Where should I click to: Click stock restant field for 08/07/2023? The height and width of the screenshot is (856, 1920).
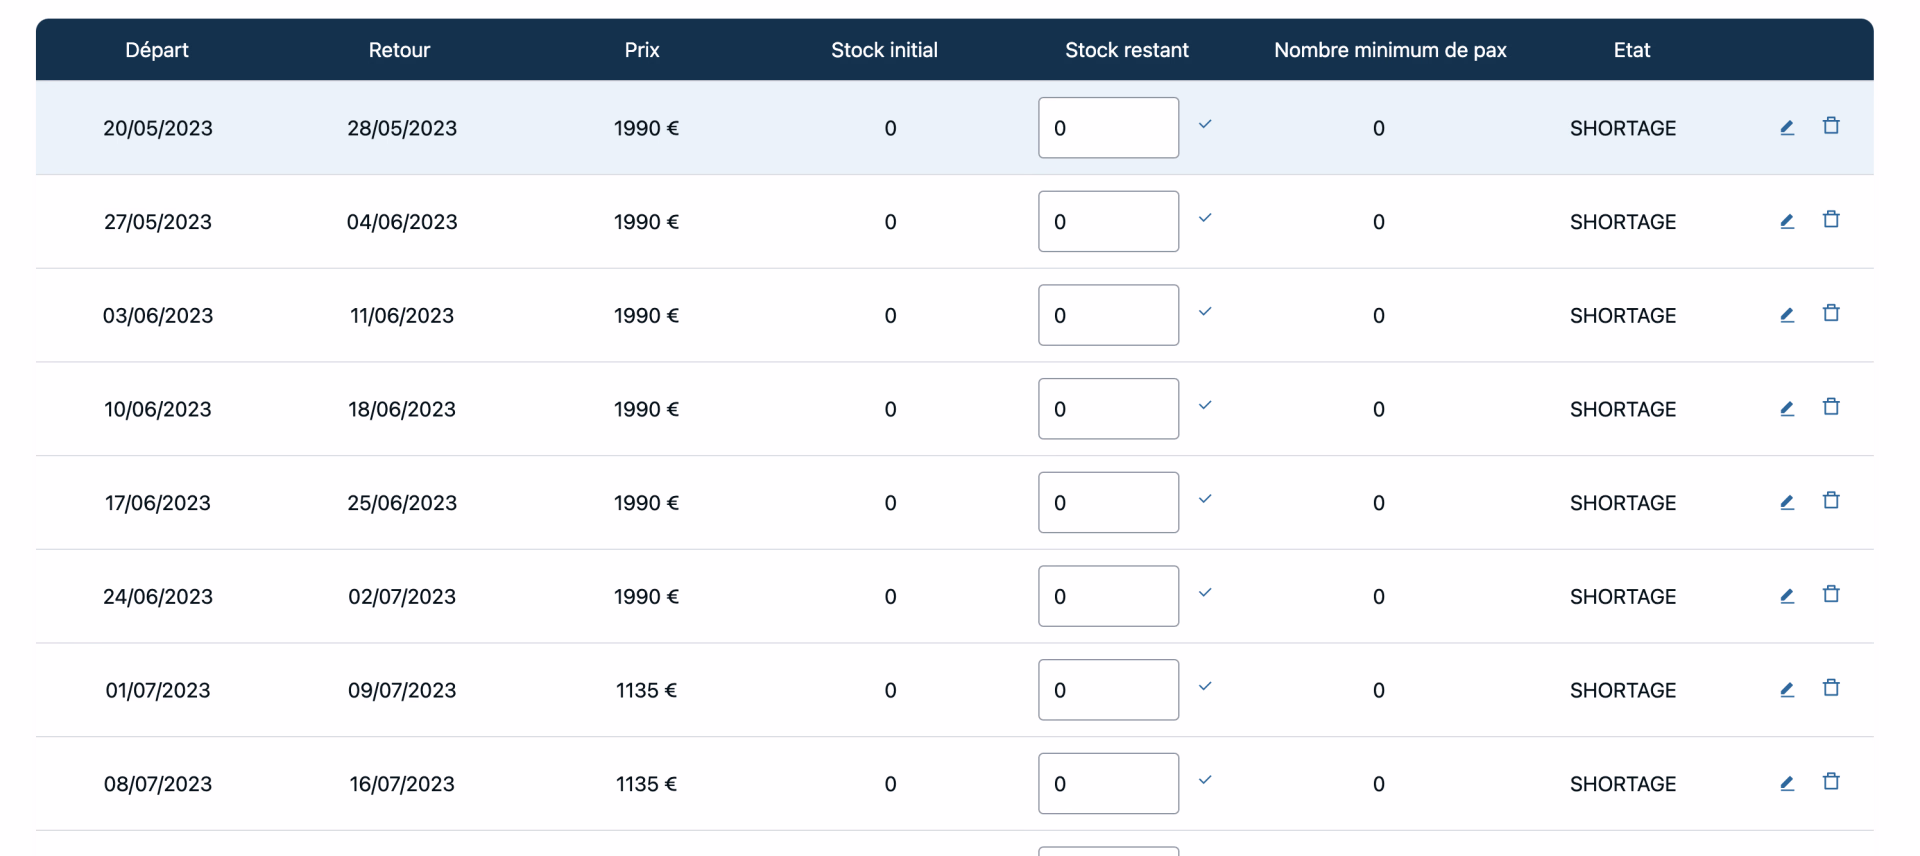[1108, 783]
